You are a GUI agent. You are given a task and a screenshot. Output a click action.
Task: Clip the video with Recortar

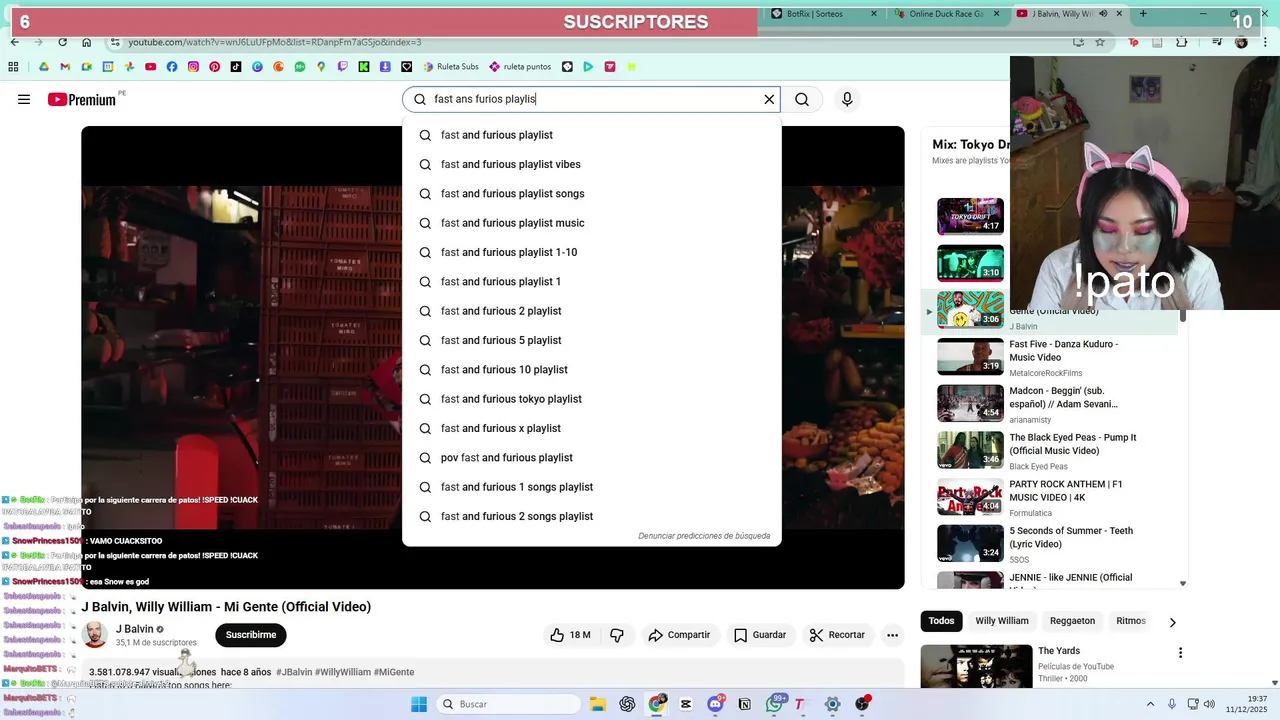click(837, 635)
